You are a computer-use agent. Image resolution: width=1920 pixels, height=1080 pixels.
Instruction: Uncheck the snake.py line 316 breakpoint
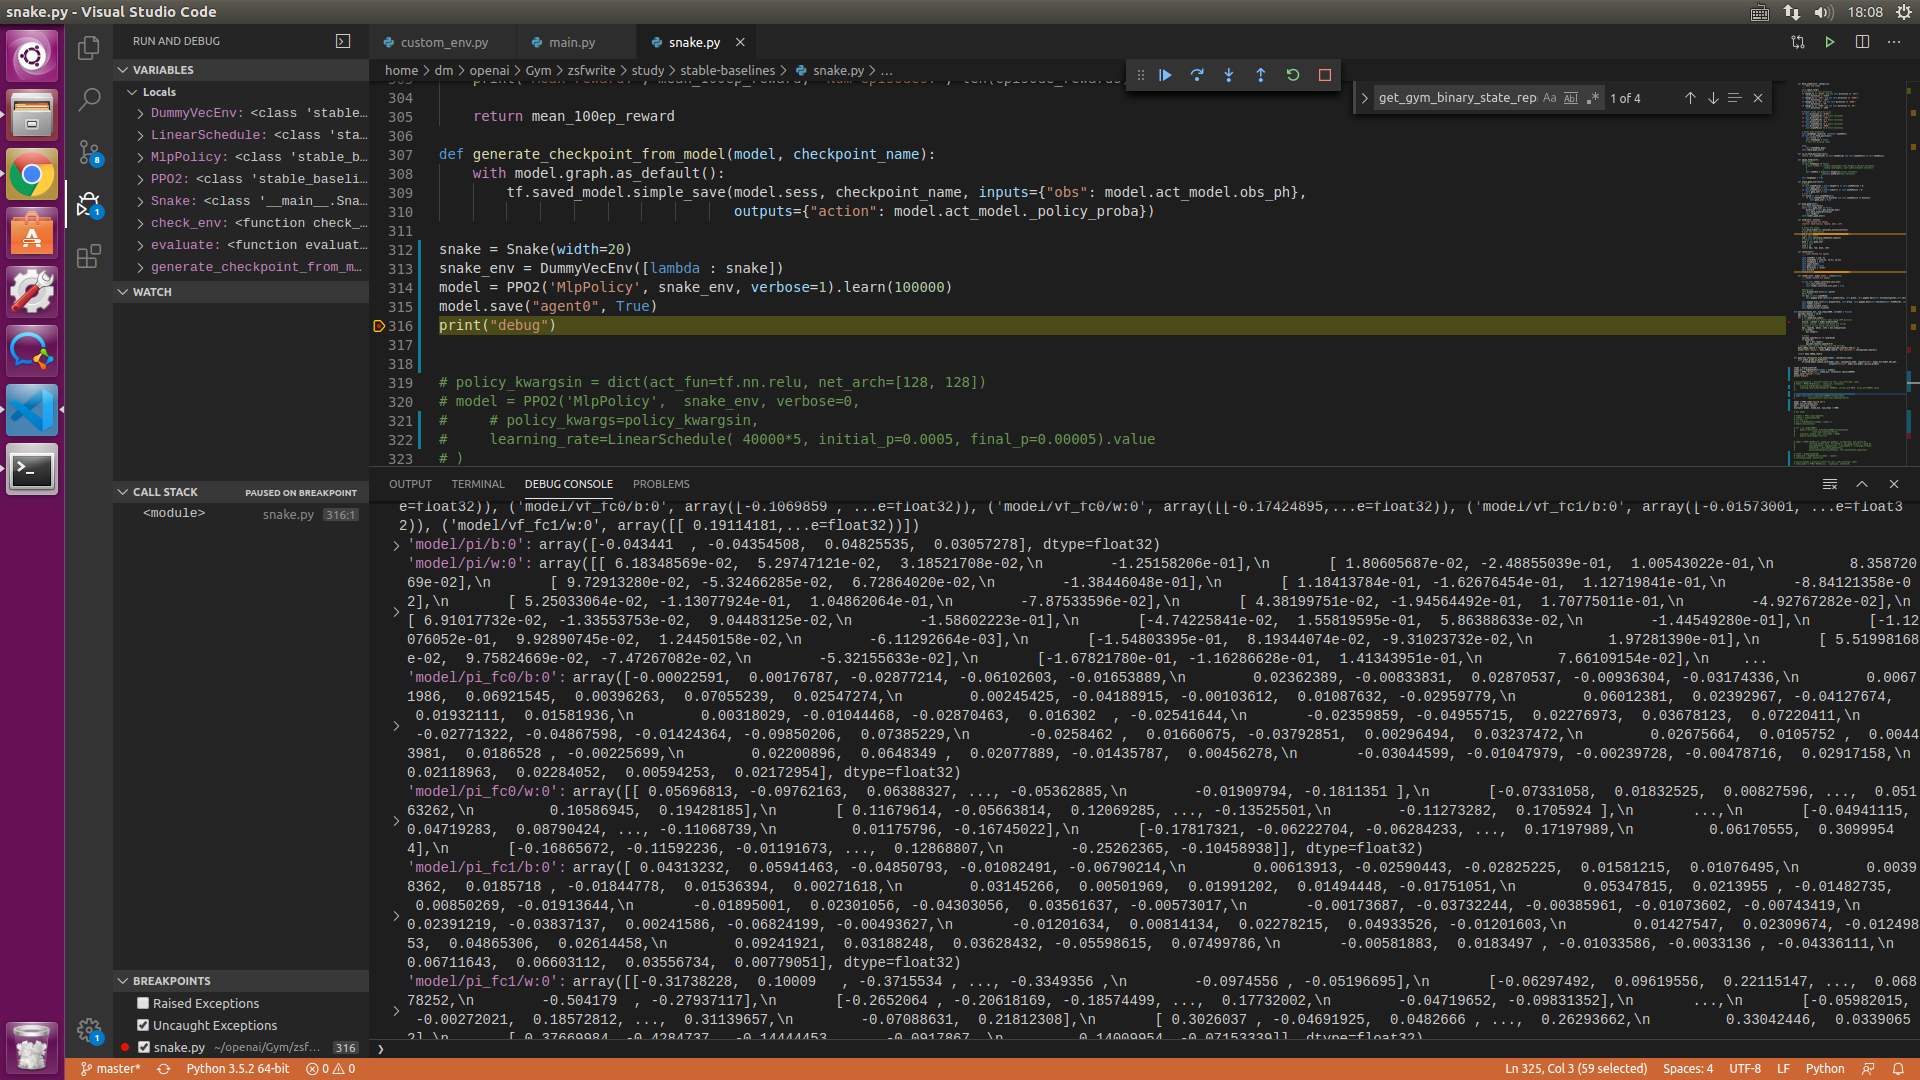pyautogui.click(x=144, y=1047)
